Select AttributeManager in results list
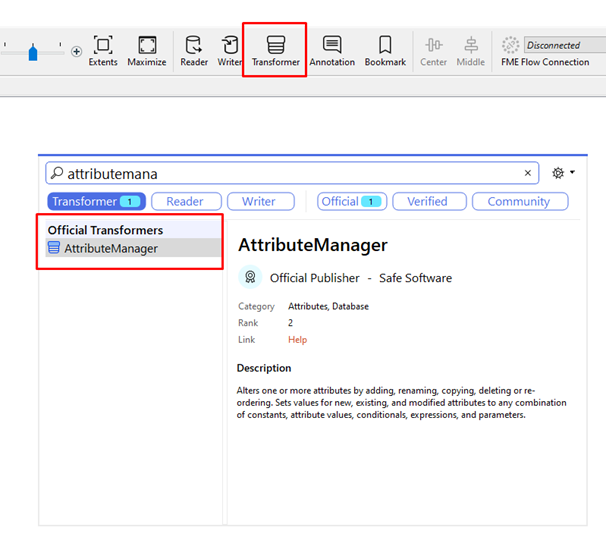This screenshot has width=606, height=543. coord(133,248)
